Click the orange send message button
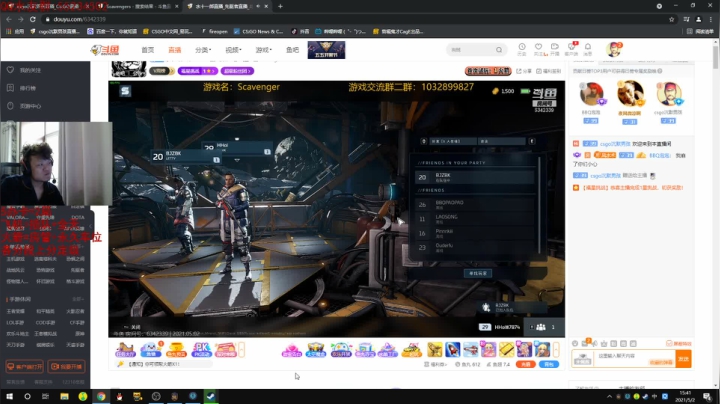This screenshot has width=720, height=404. coord(683,359)
